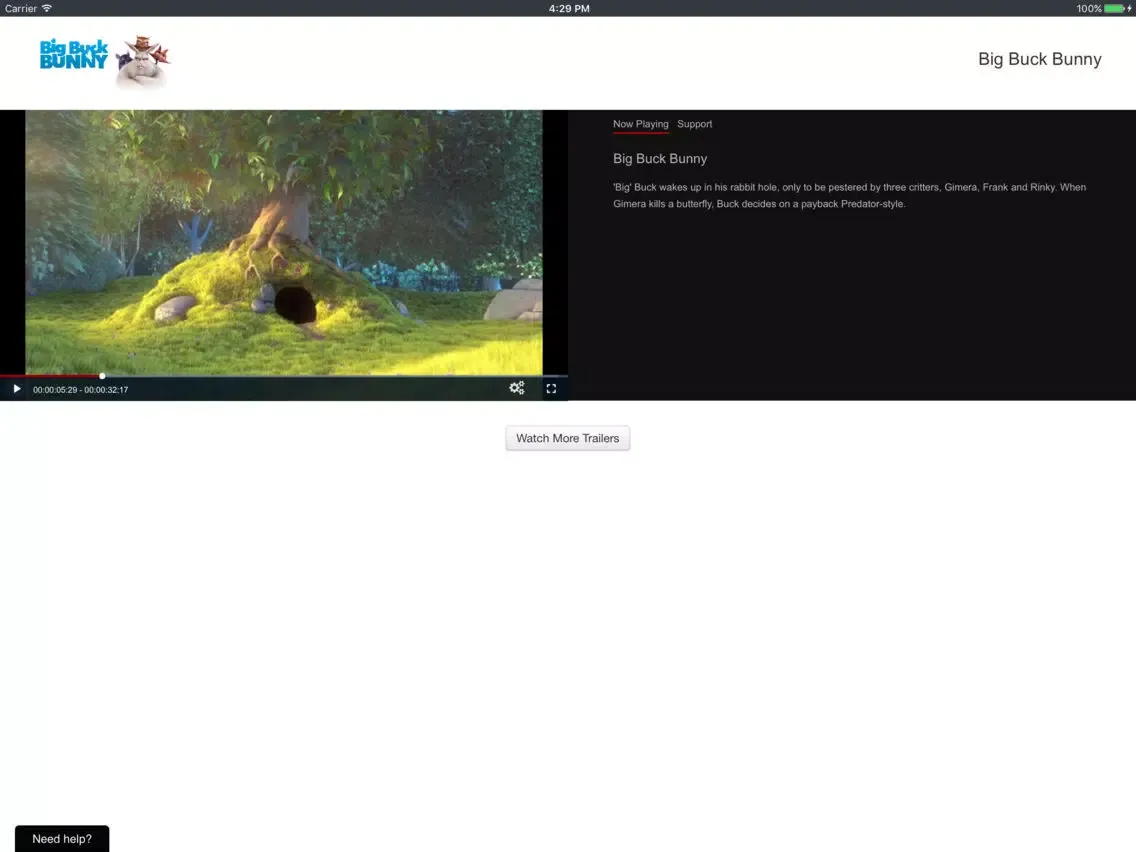The image size is (1136, 852).
Task: Click the Wi-Fi status icon
Action: tap(47, 8)
